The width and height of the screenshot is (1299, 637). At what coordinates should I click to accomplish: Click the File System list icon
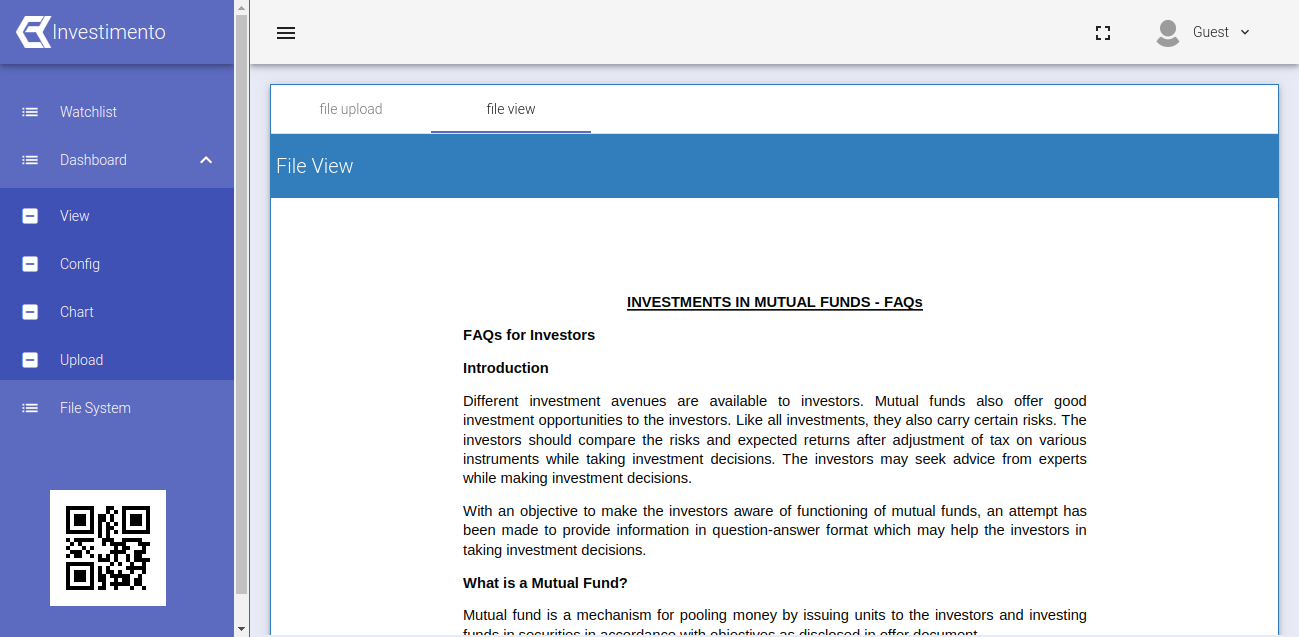30,408
